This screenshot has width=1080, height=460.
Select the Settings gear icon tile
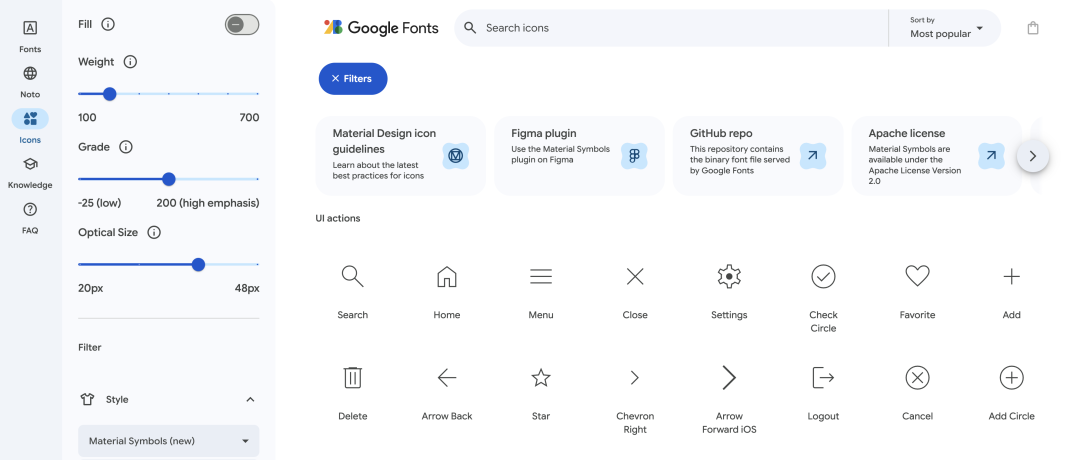point(729,291)
